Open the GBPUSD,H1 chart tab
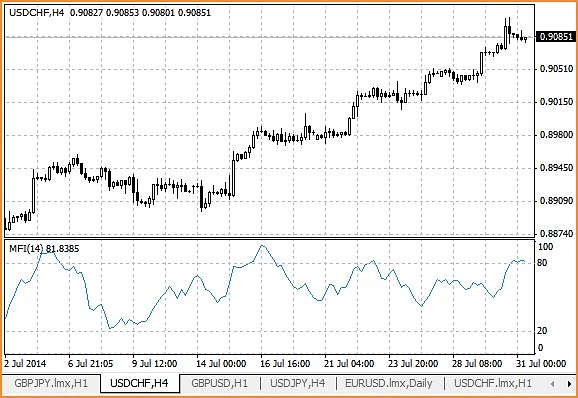578x398 pixels. (220, 383)
